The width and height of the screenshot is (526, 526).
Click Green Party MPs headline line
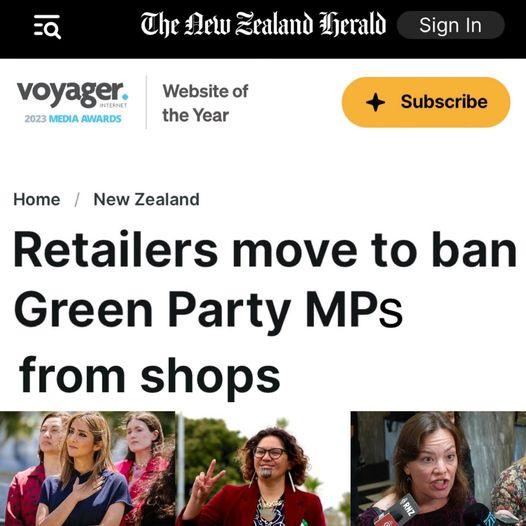point(208,311)
